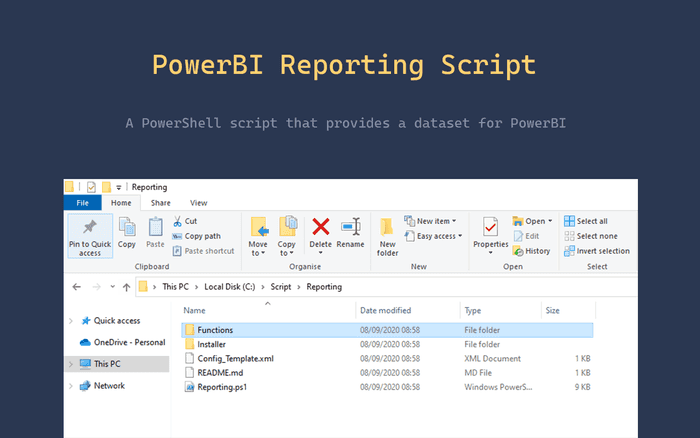Click the Reporting.ps1 PowerShell file icon
This screenshot has width=700, height=438.
click(x=190, y=387)
